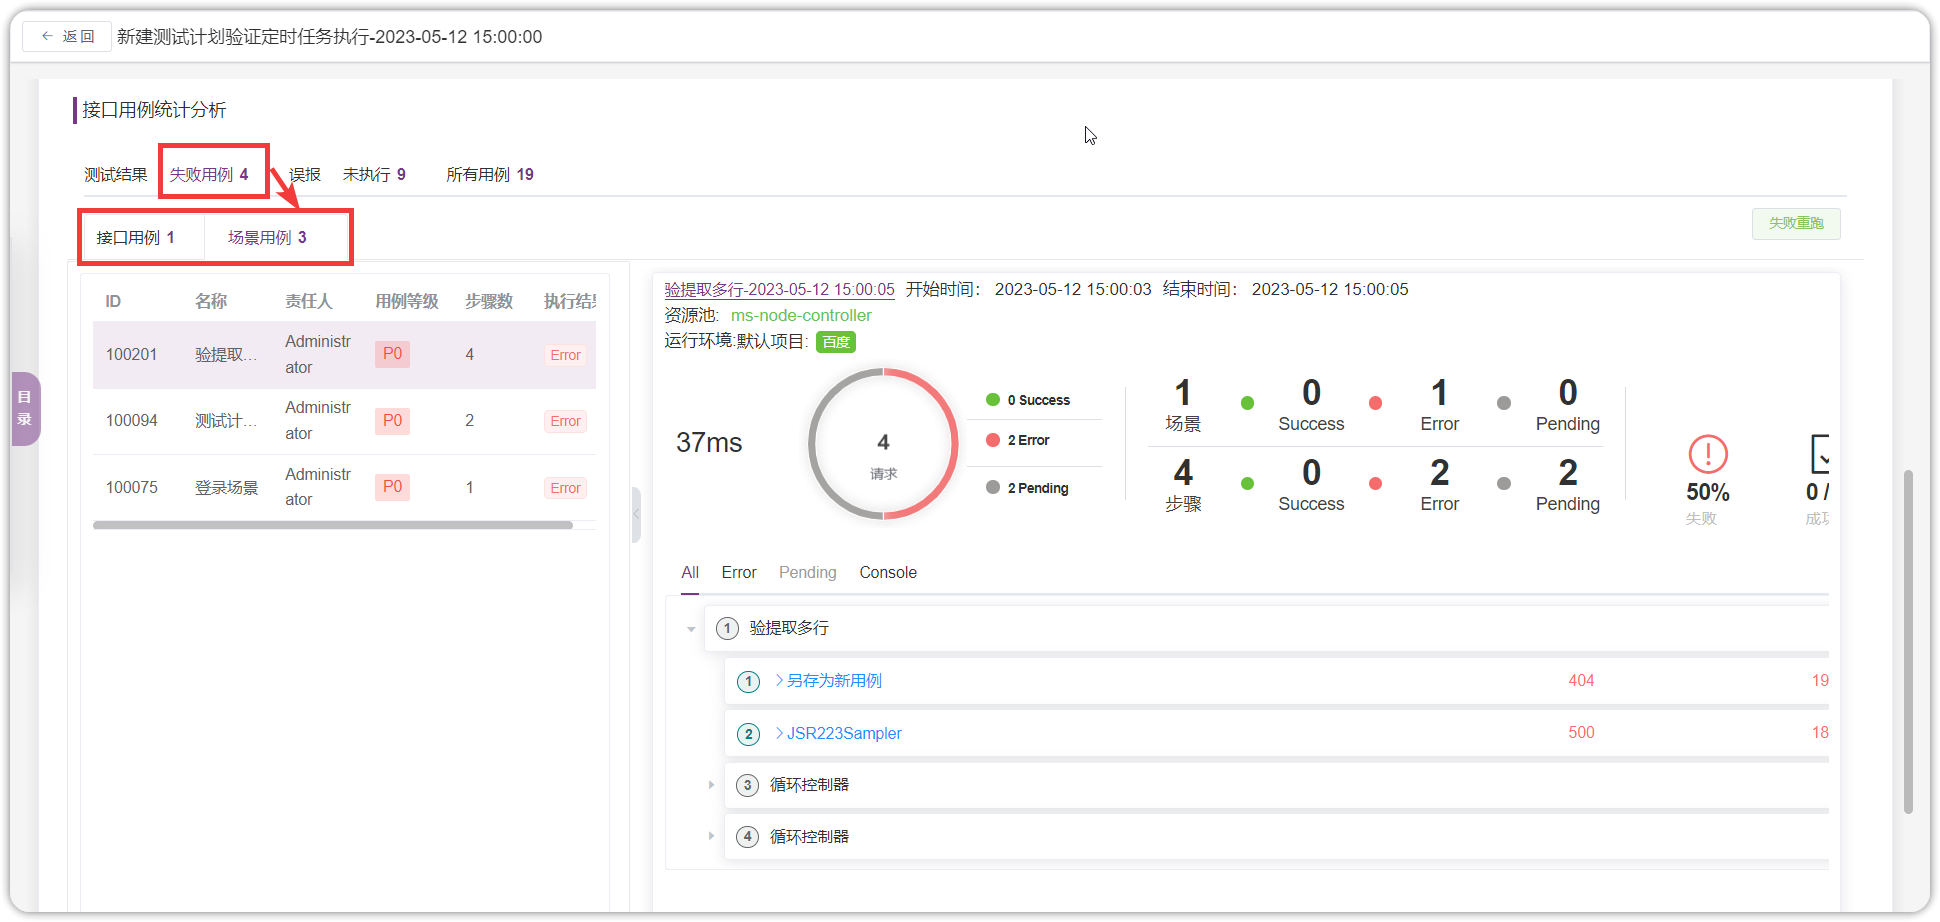Click the ms-node-controller resource pool link
The width and height of the screenshot is (1940, 922).
801,315
